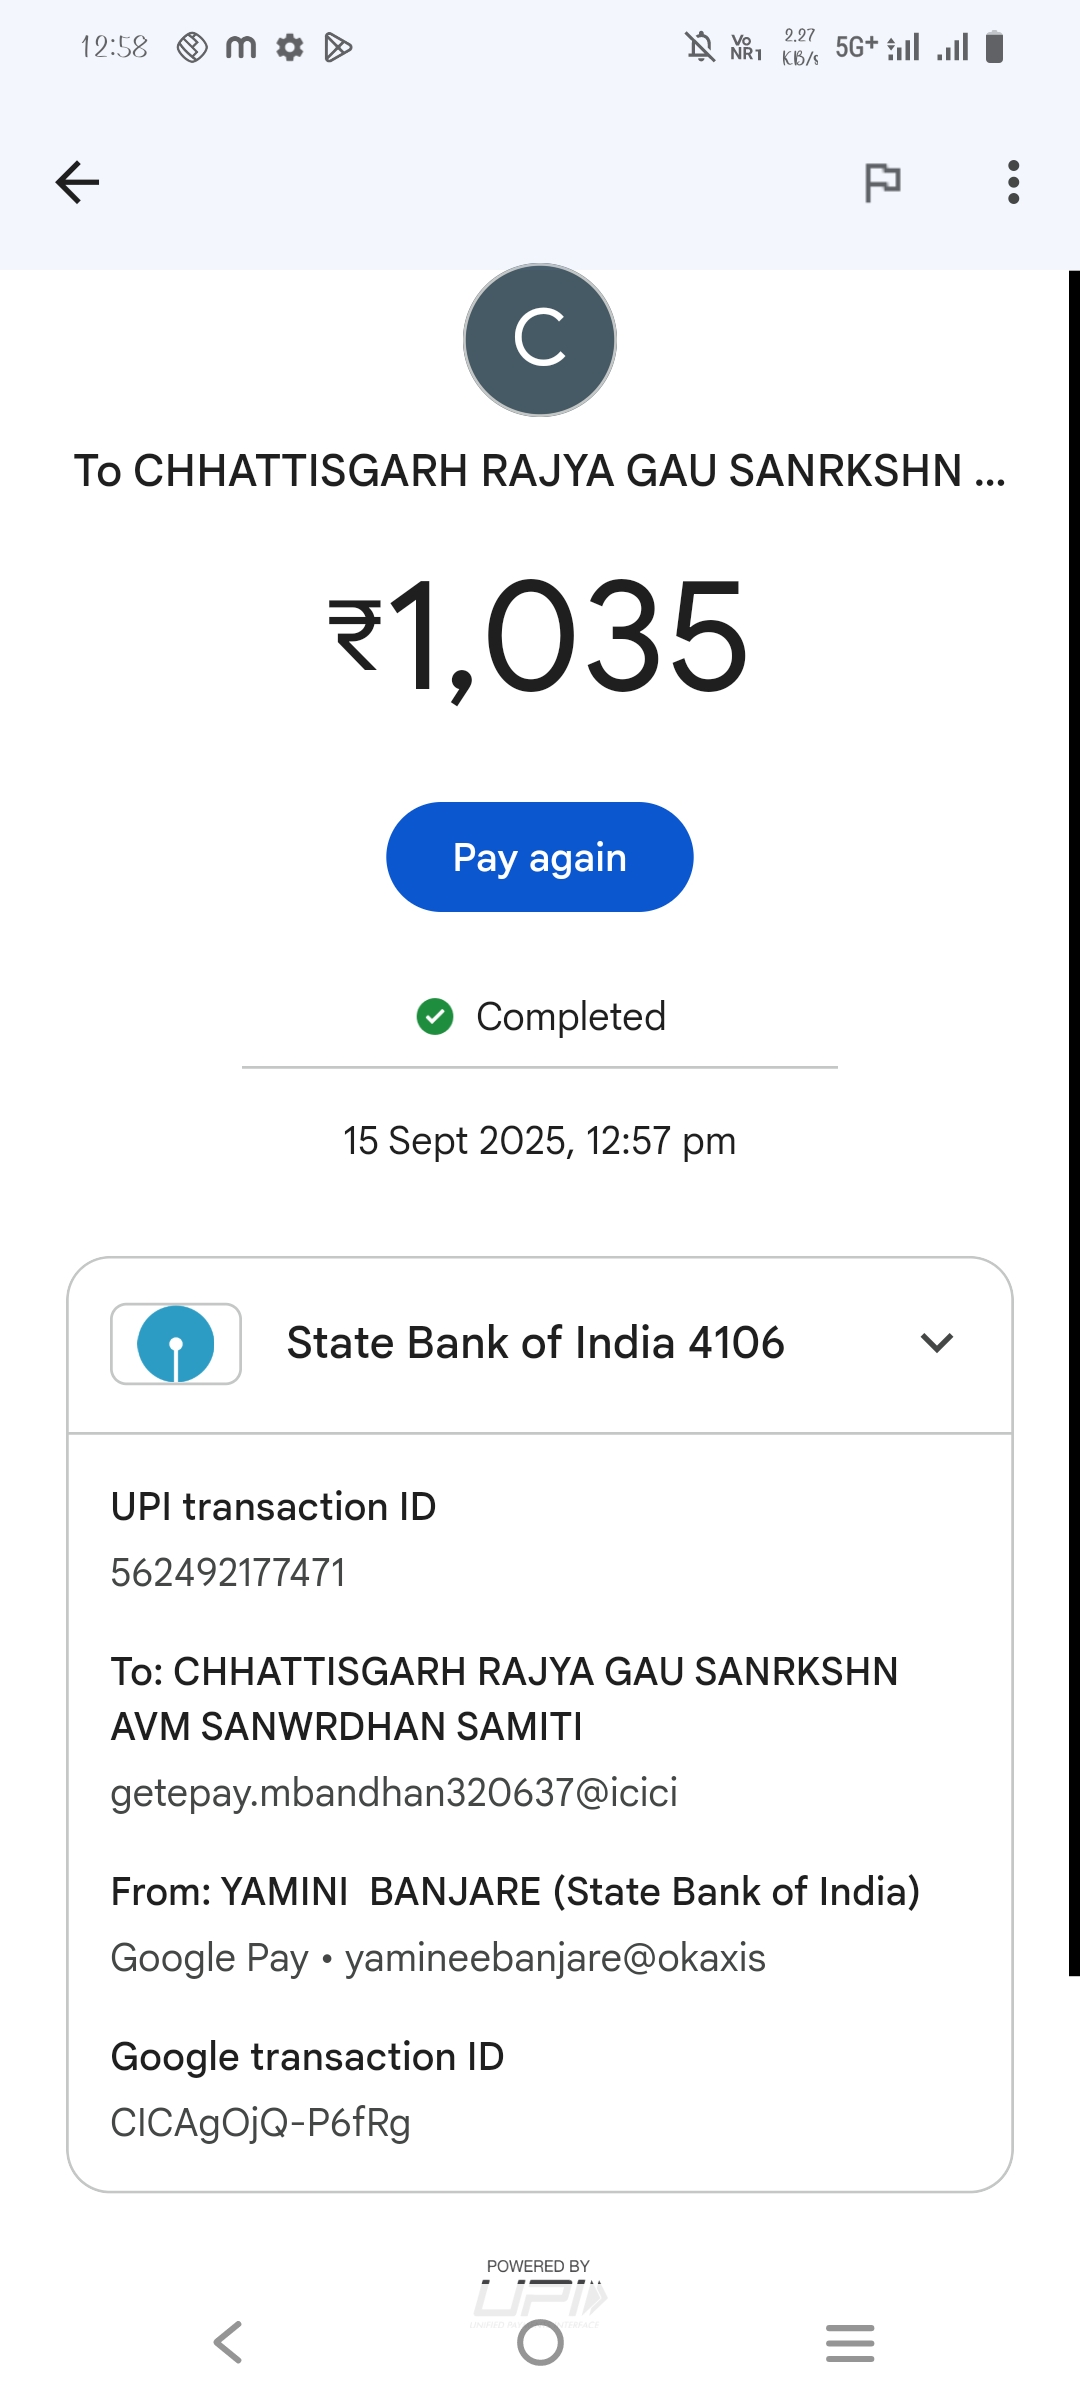Tap the yamineebanjare@okaxis UPI address
The width and height of the screenshot is (1080, 2400).
tap(555, 1958)
